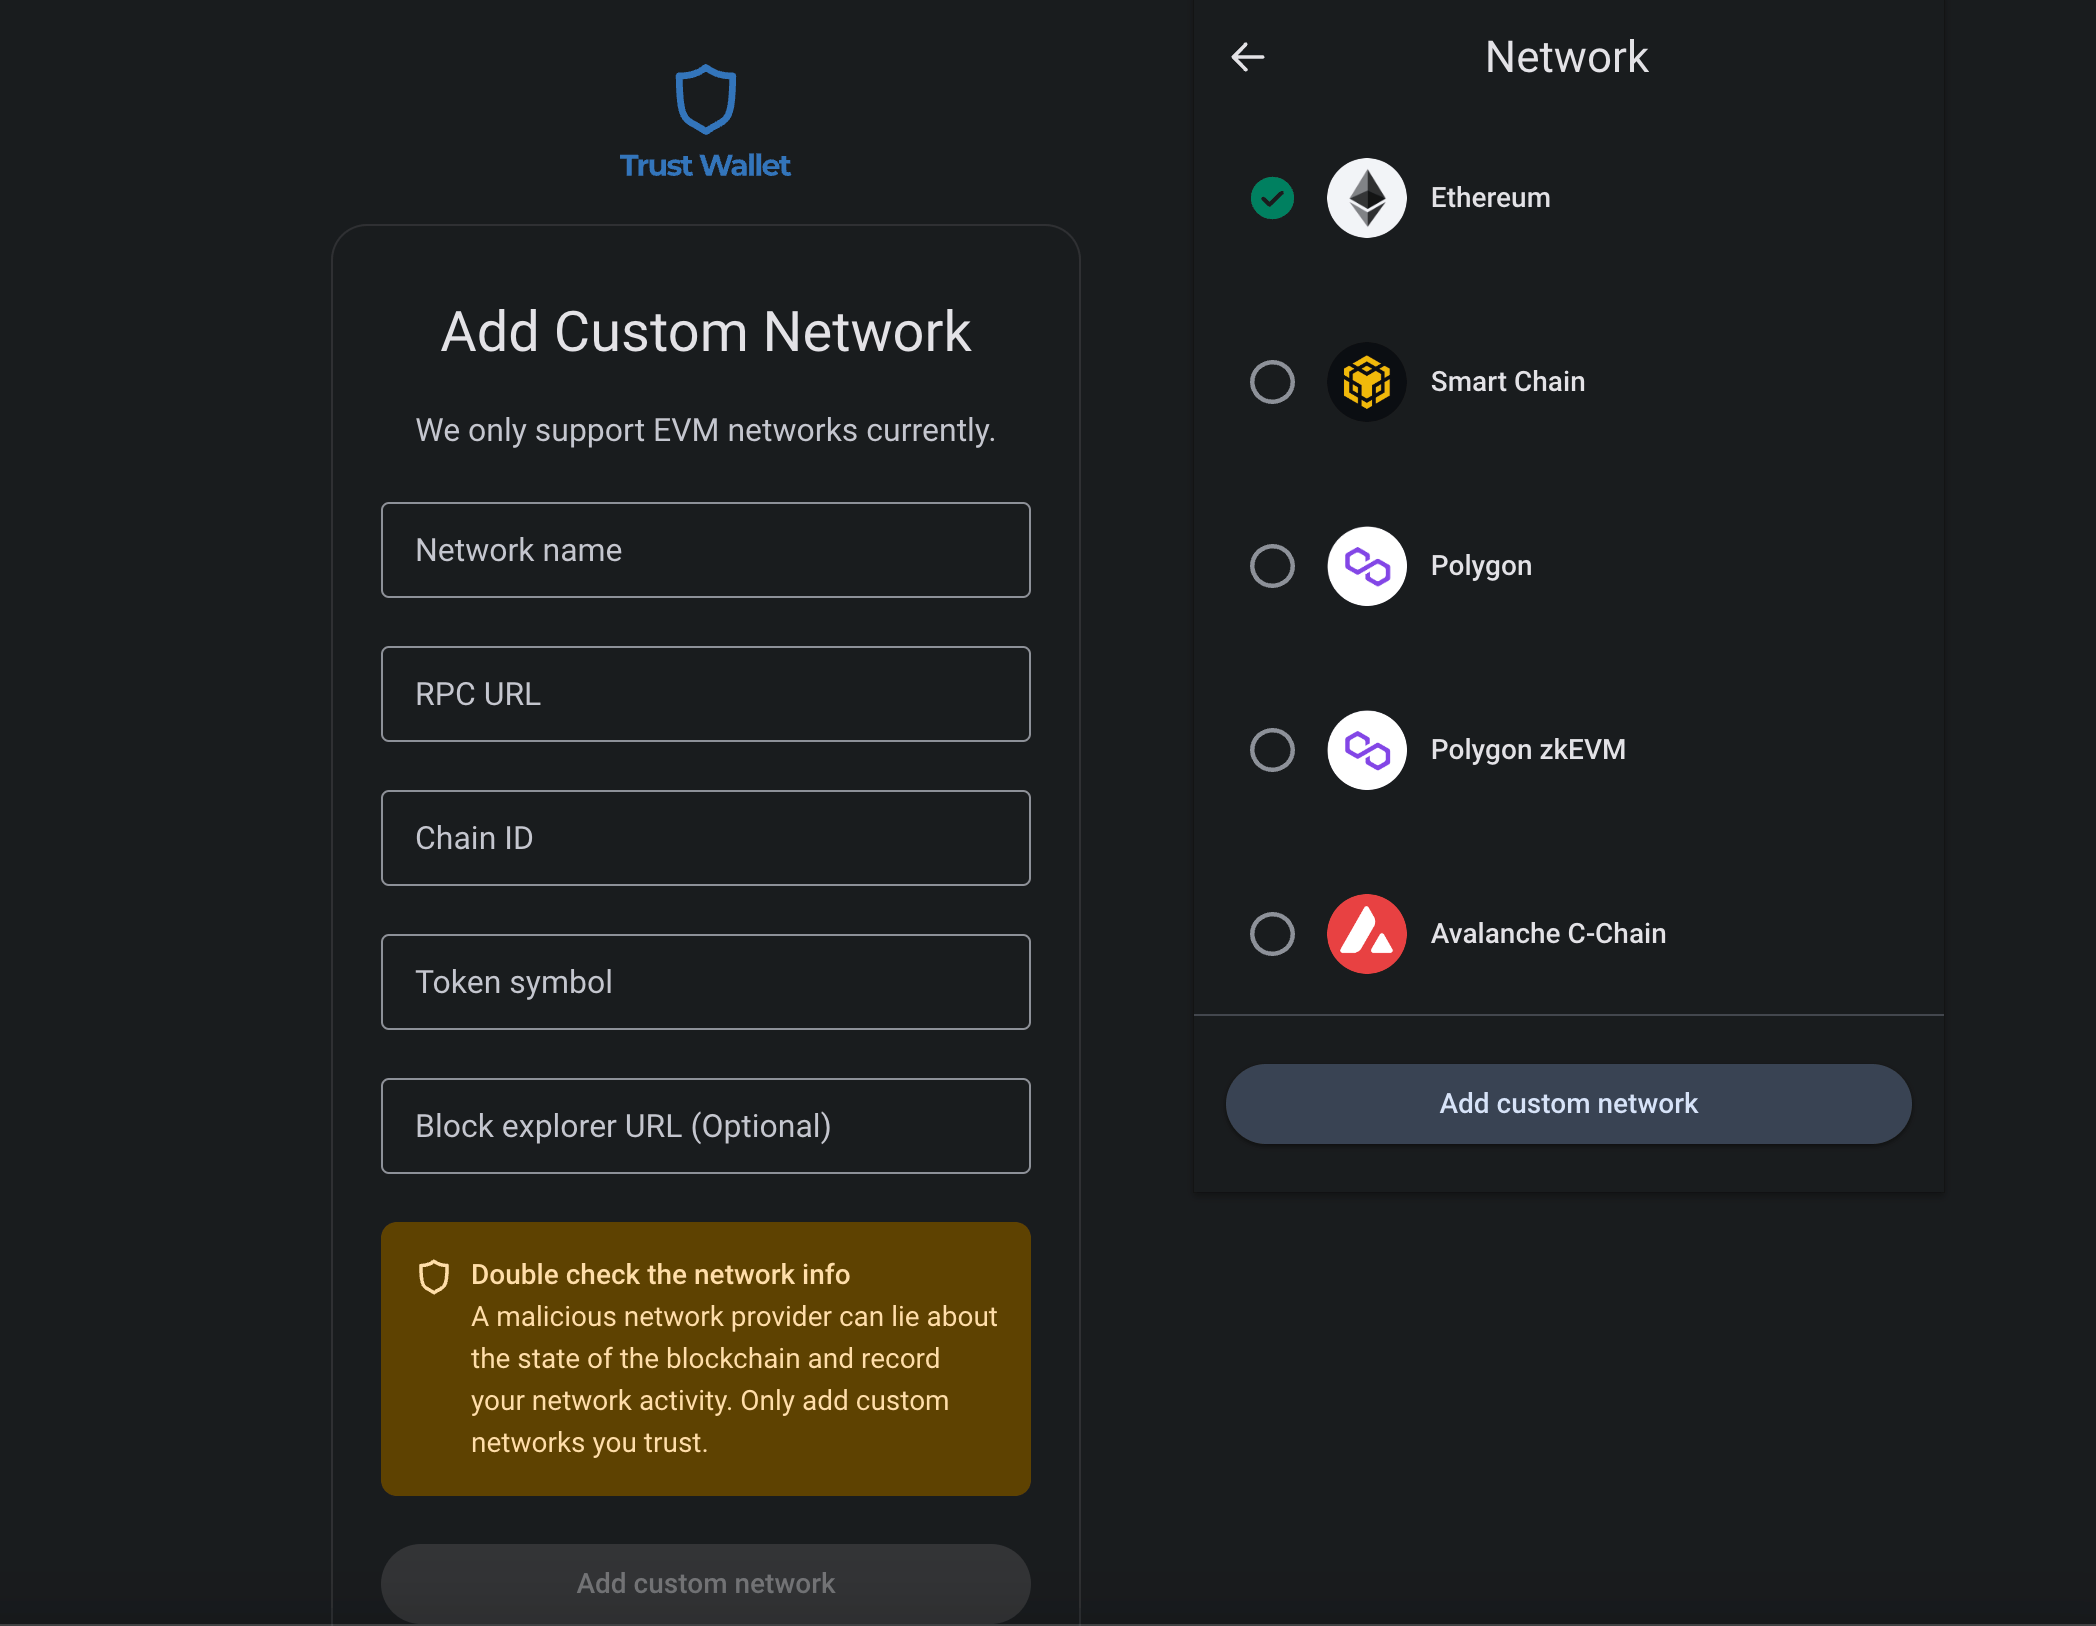The width and height of the screenshot is (2096, 1626).
Task: Click the Polygon zkEVM logo icon
Action: (x=1366, y=750)
